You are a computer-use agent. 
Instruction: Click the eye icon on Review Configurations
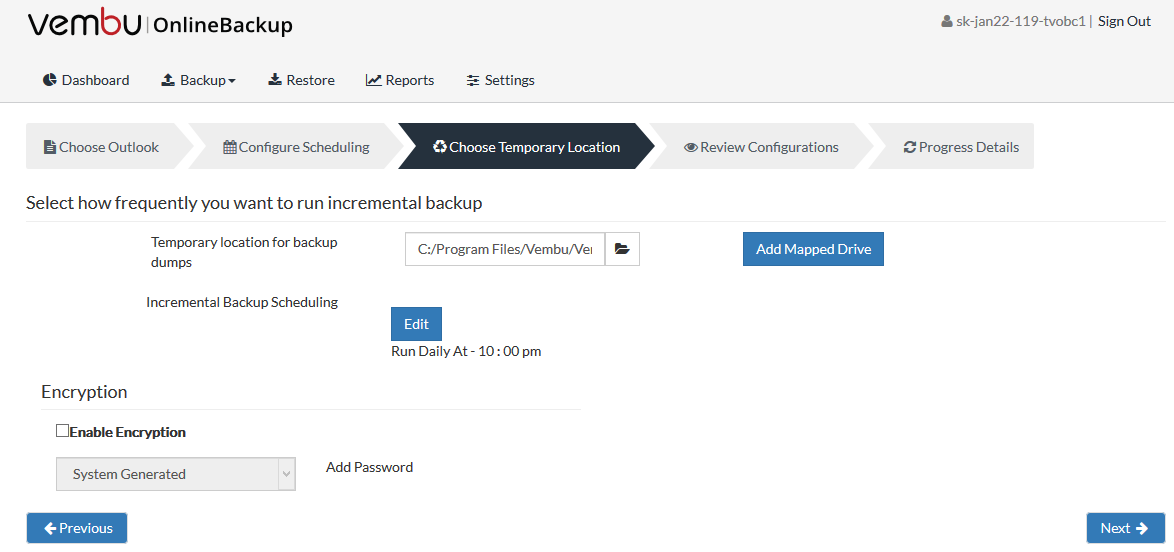(x=690, y=148)
